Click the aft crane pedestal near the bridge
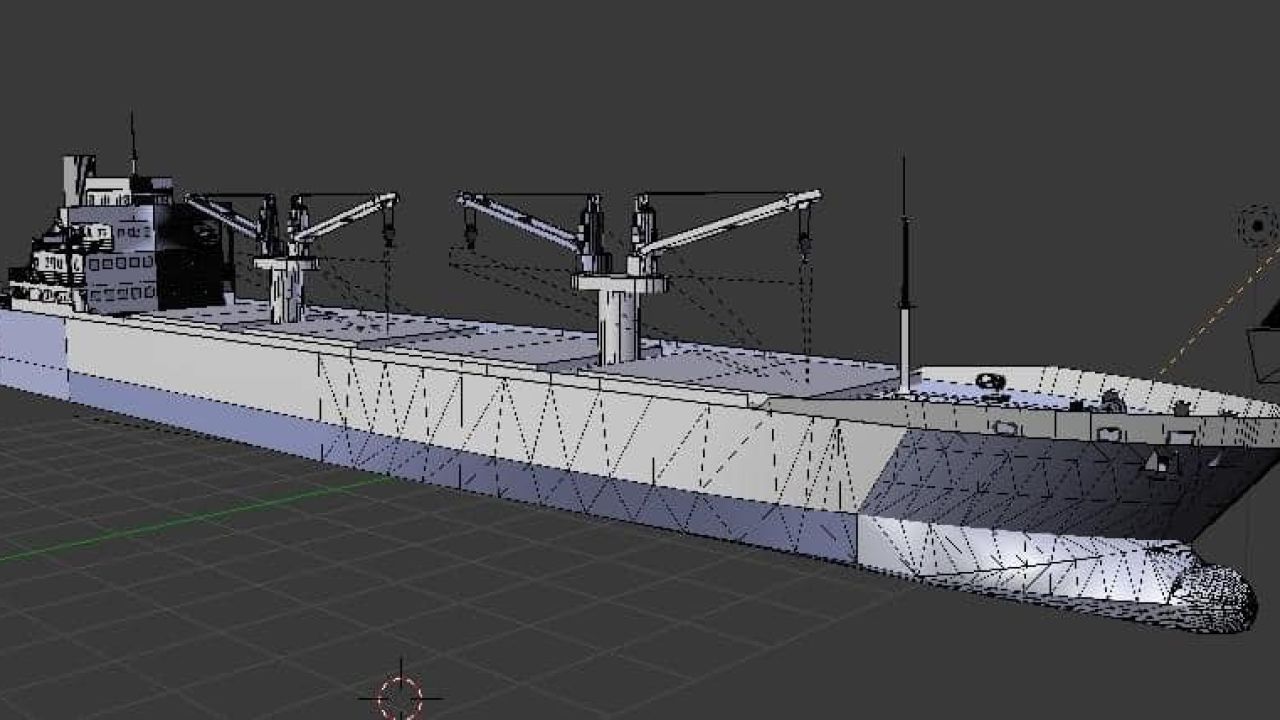This screenshot has height=720, width=1280. pos(287,290)
